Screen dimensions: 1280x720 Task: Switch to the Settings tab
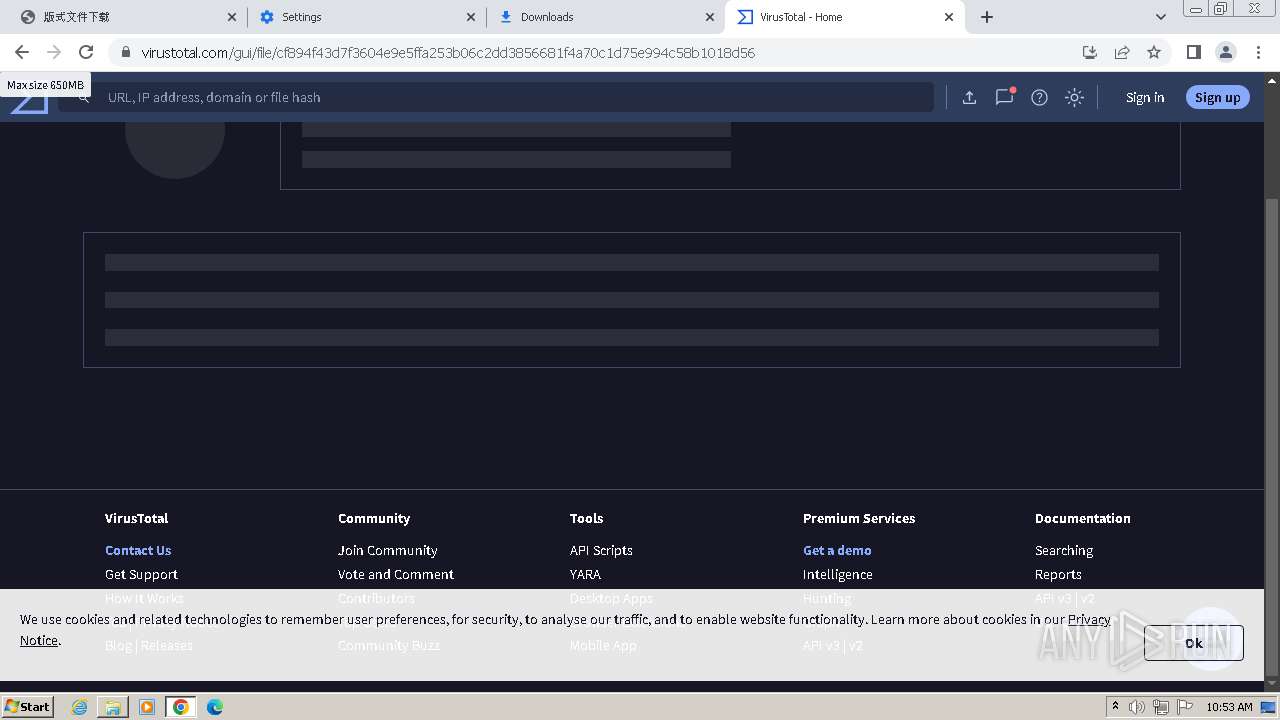click(x=365, y=17)
